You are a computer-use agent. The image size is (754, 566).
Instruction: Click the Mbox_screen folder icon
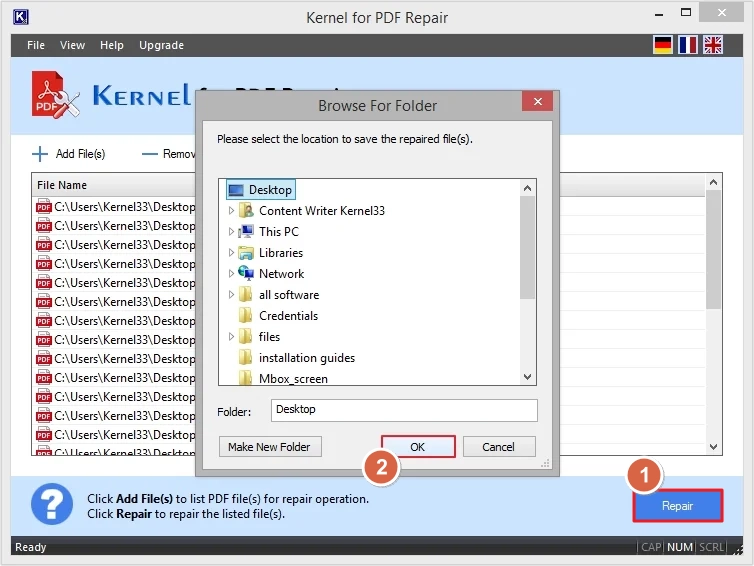point(245,378)
